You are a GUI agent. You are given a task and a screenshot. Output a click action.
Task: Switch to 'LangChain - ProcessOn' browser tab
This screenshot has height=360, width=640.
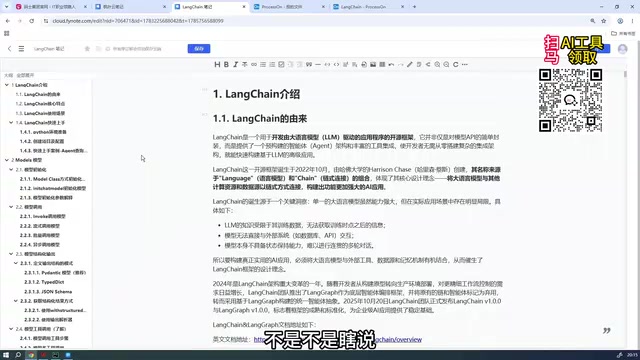click(x=367, y=7)
